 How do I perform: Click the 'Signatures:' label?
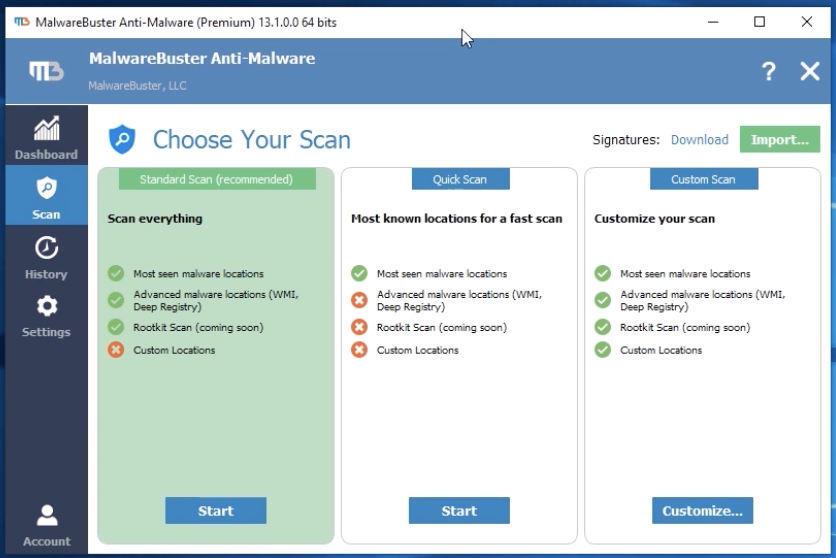(626, 140)
